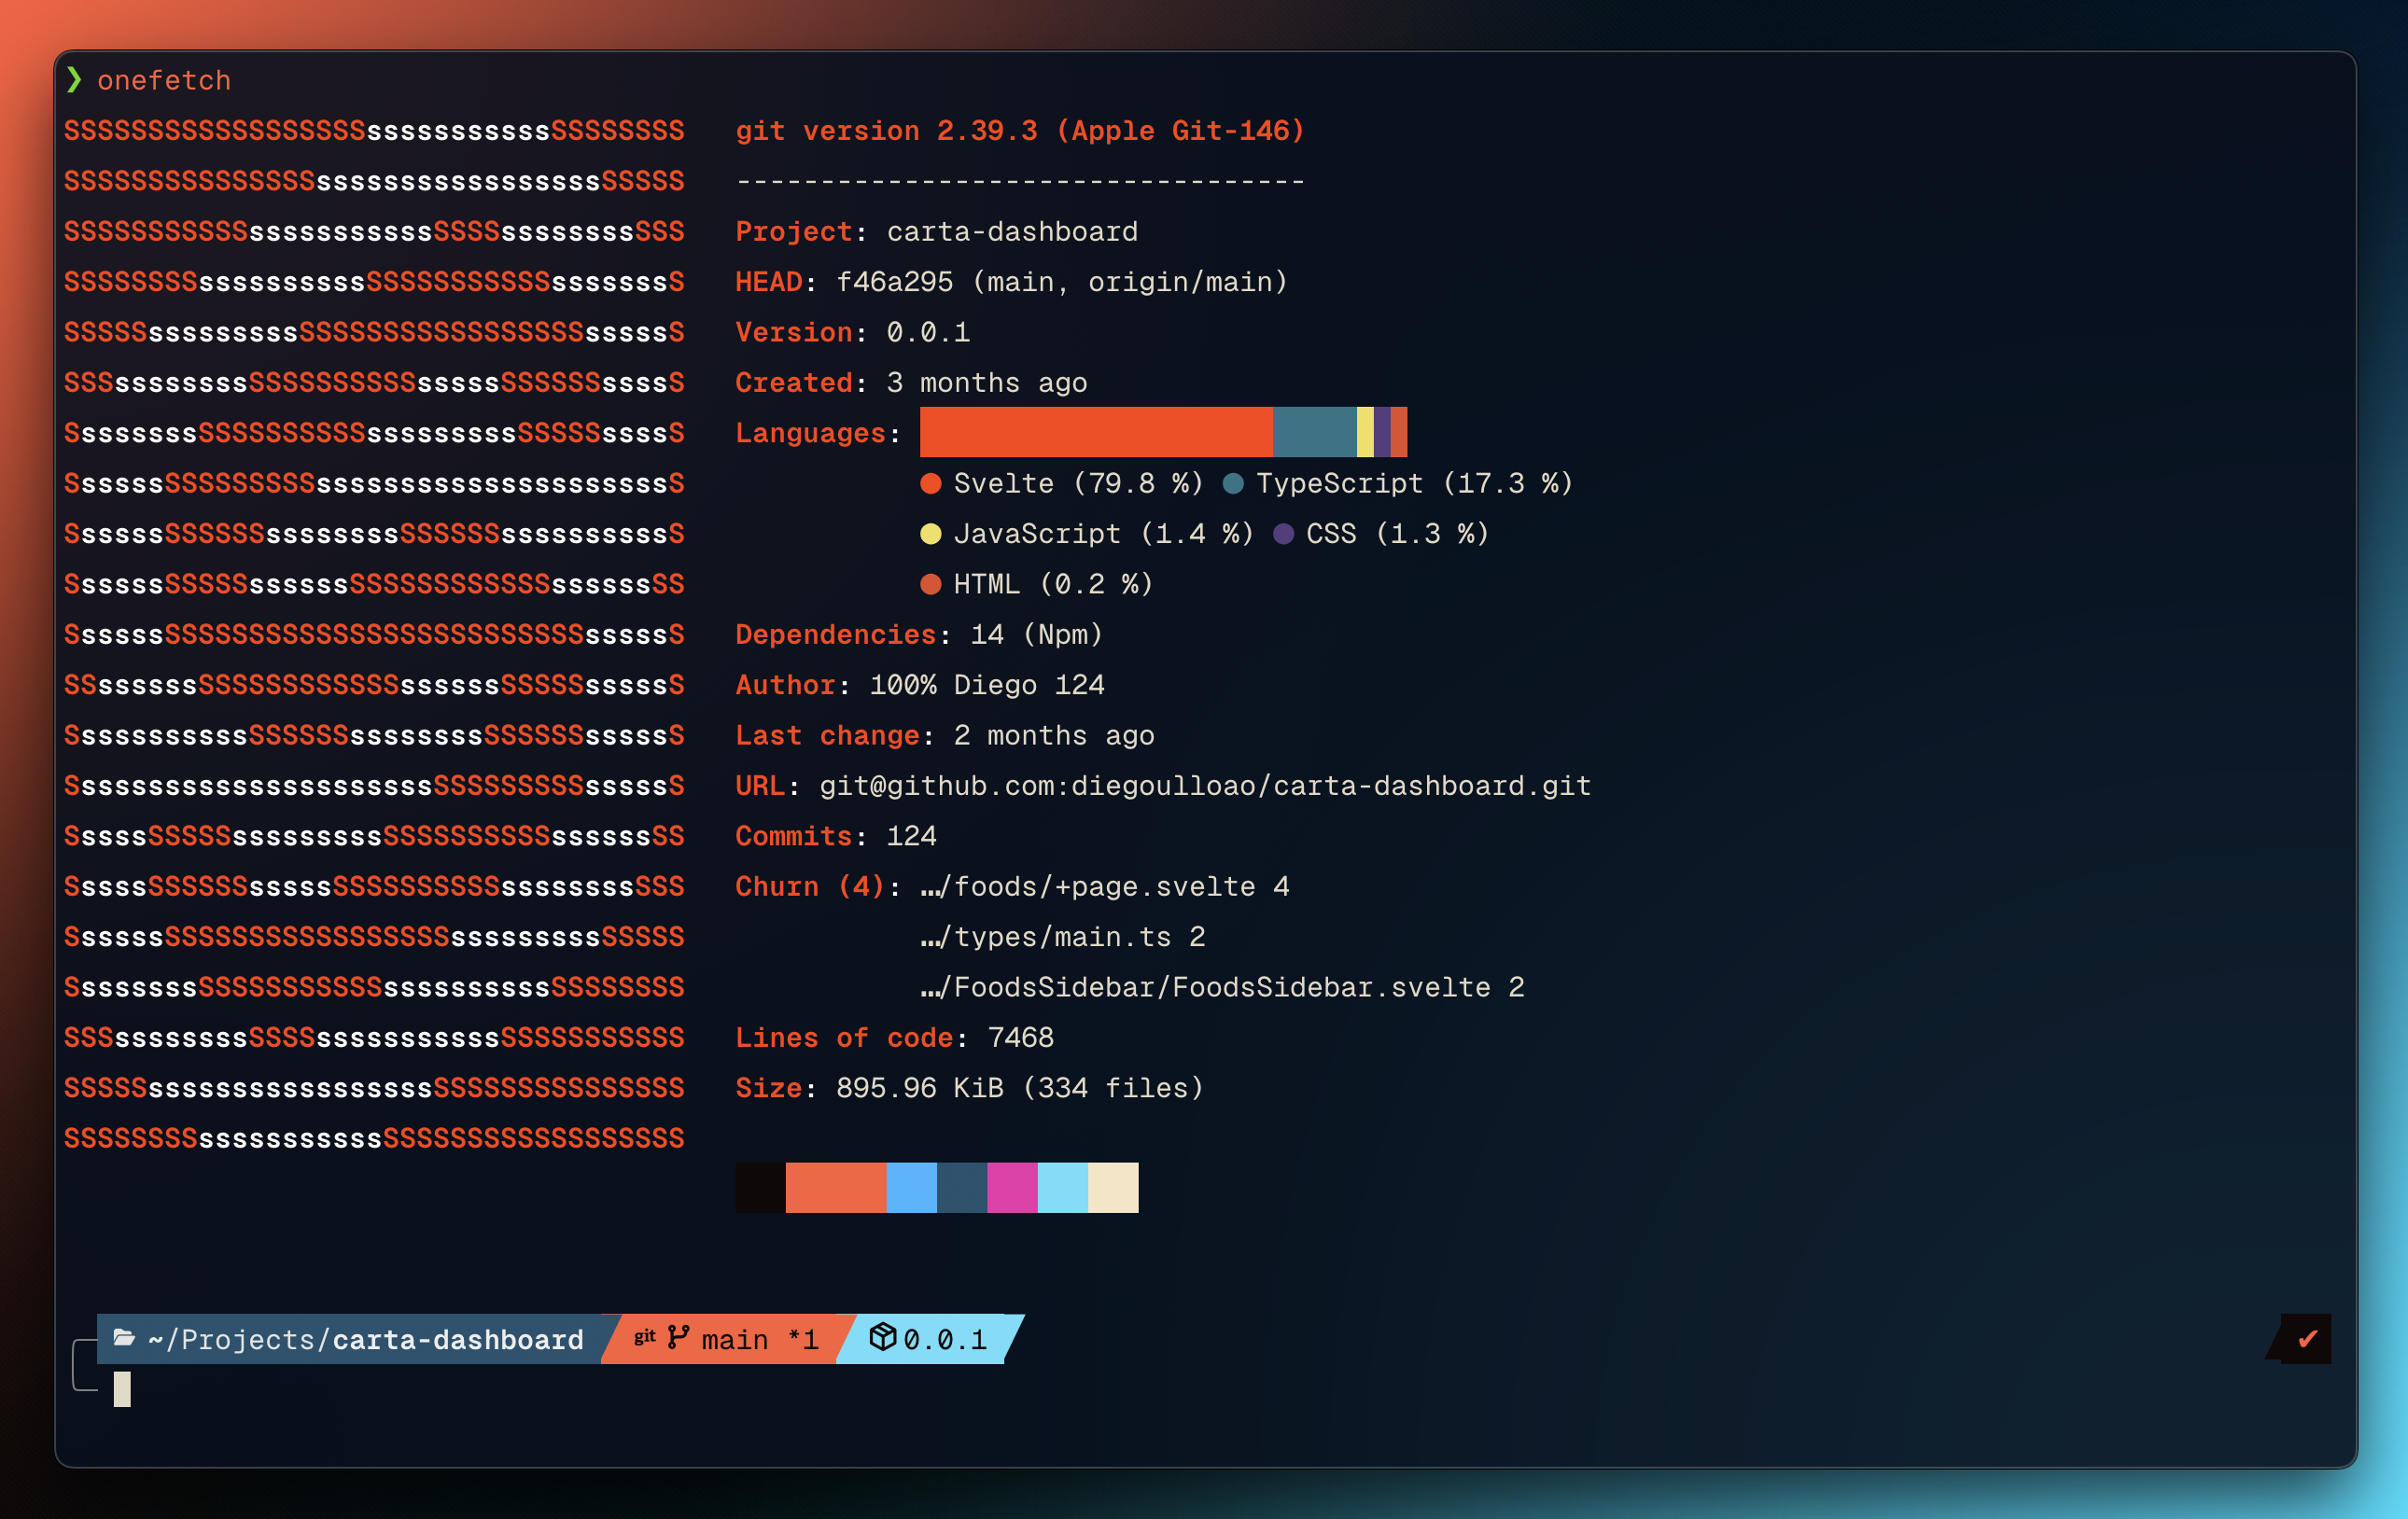Click 'JavaScript (1.4 %)' text

click(1104, 534)
